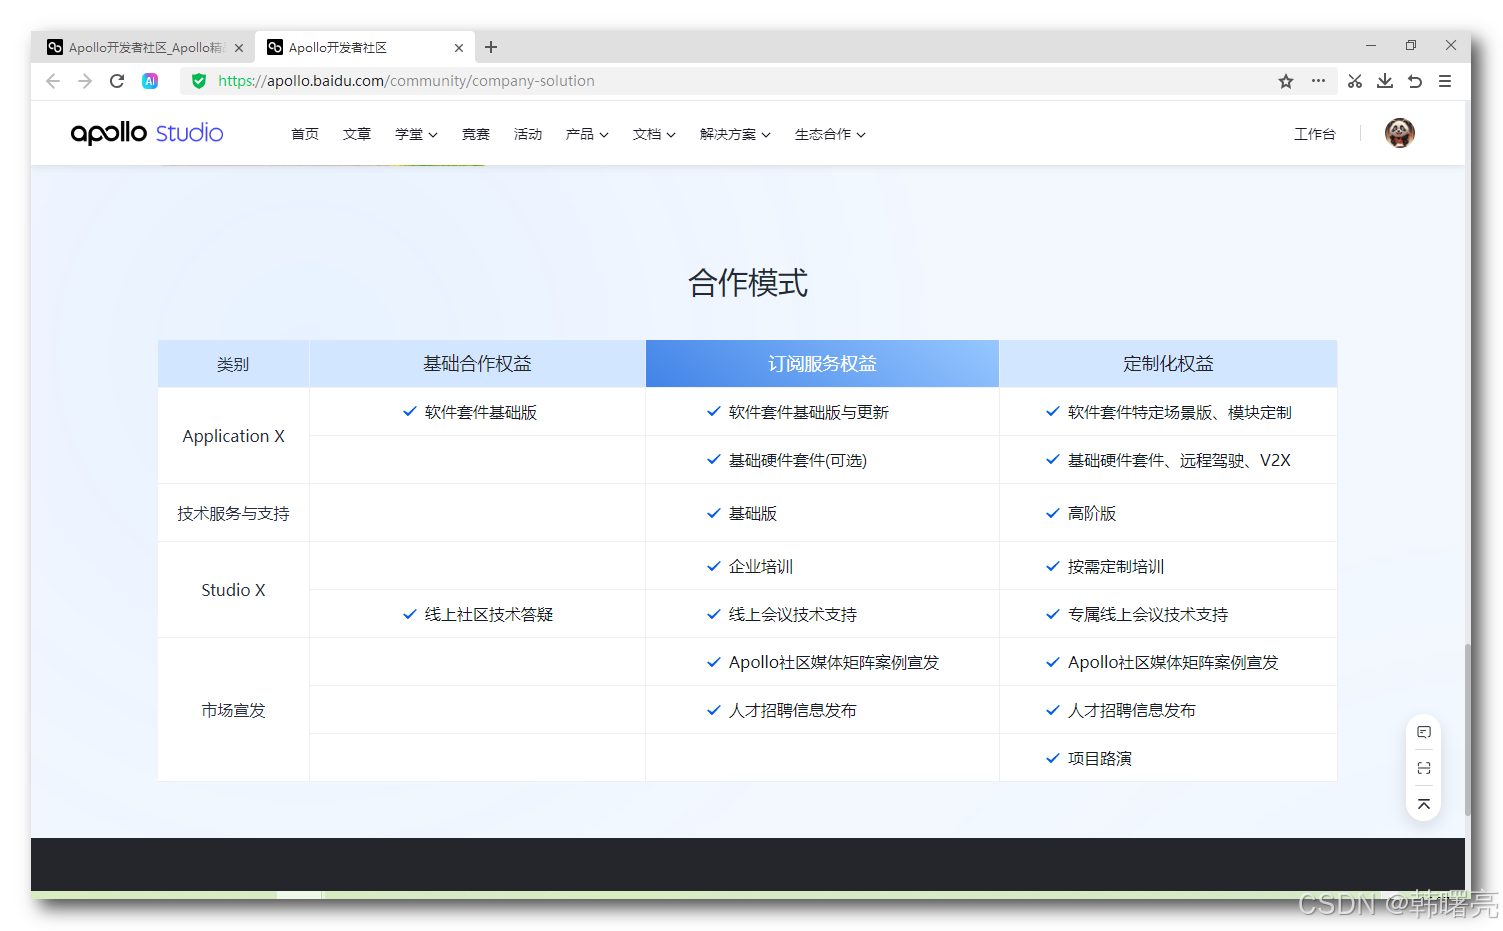Open the browser downloads icon
Viewport: 1503px width, 931px height.
coord(1385,81)
